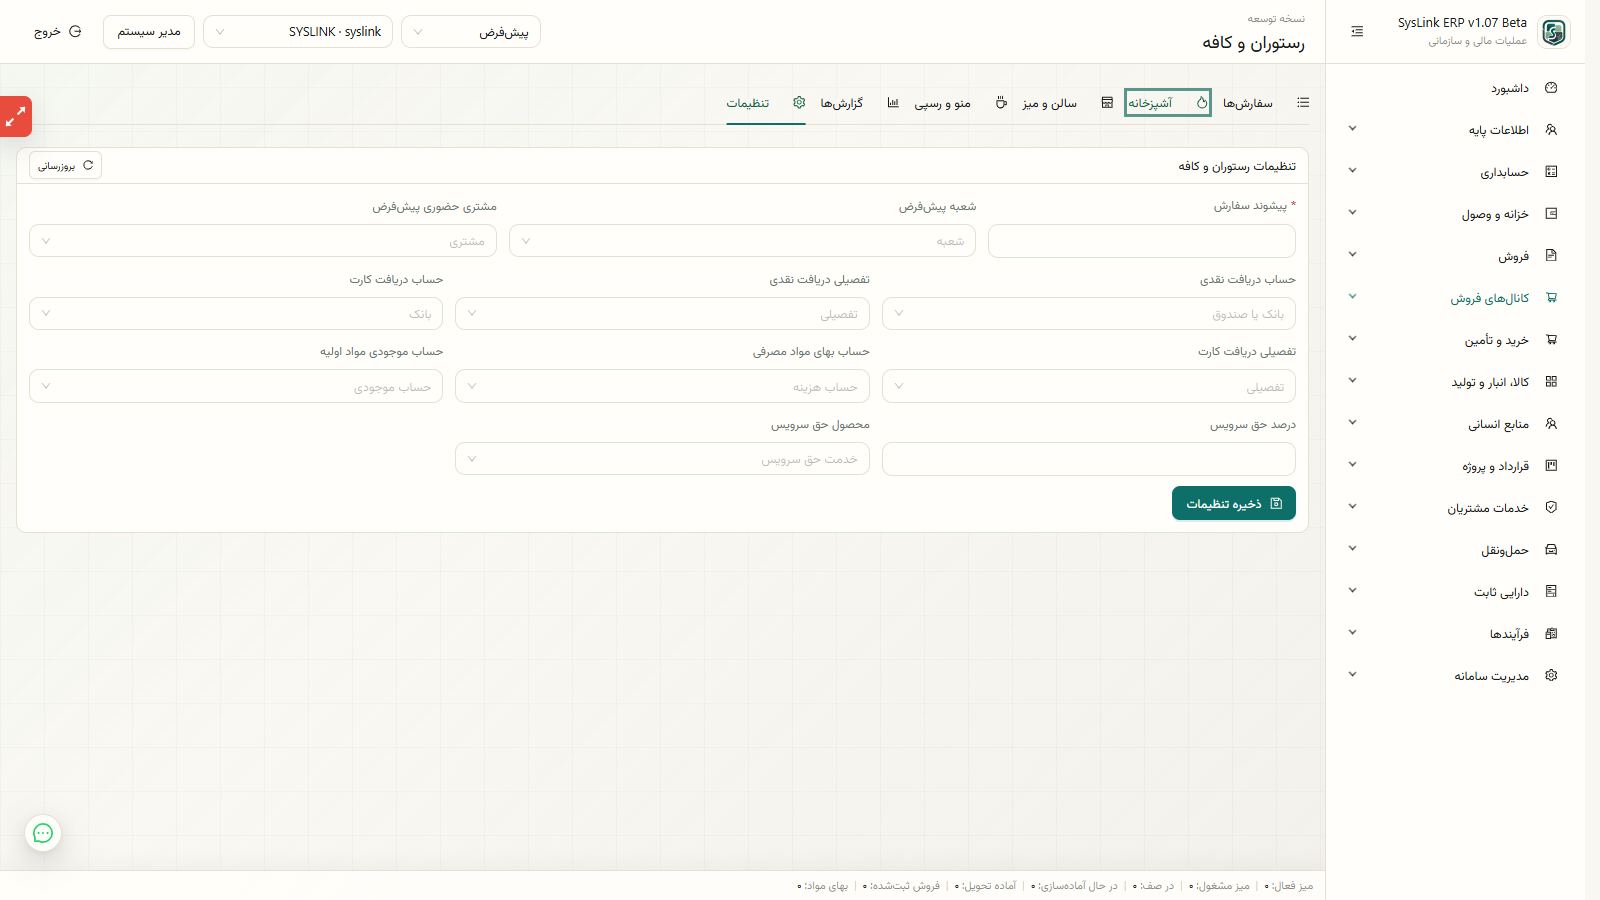Image resolution: width=1600 pixels, height=900 pixels.
Task: Click the میز فعال status bar entry
Action: 1289,886
